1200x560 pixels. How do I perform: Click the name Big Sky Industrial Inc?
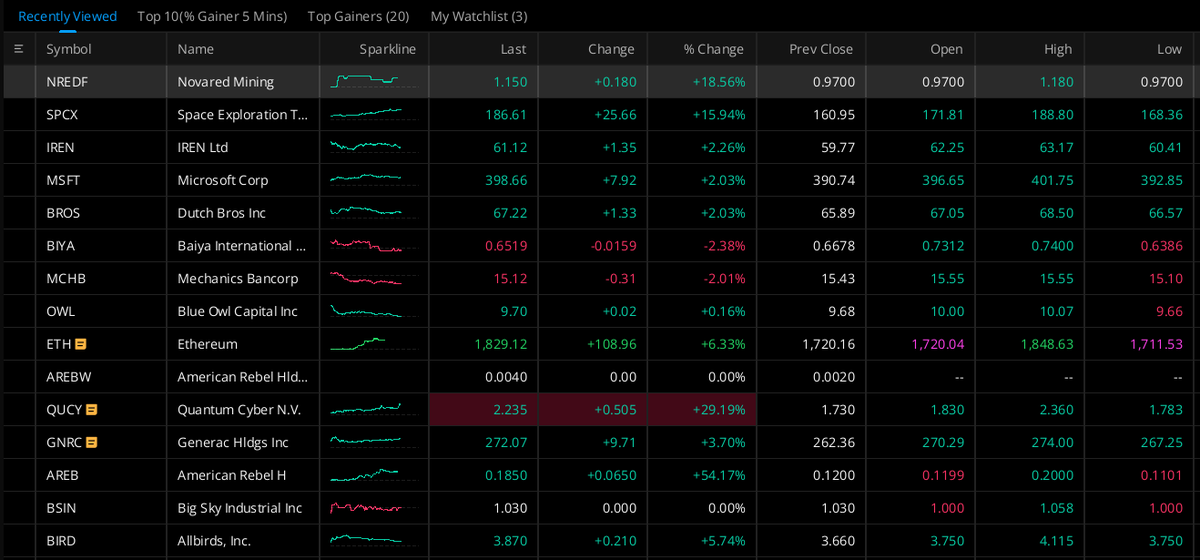coord(240,508)
